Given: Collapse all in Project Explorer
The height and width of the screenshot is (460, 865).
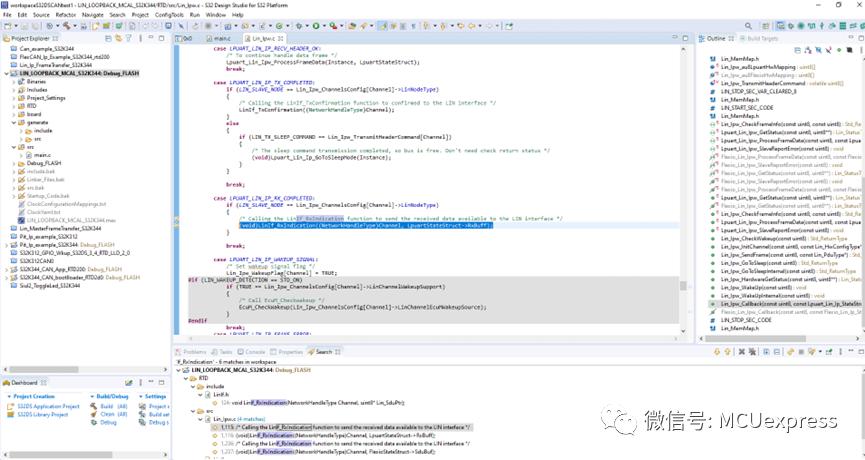Looking at the screenshot, I should tap(109, 39).
